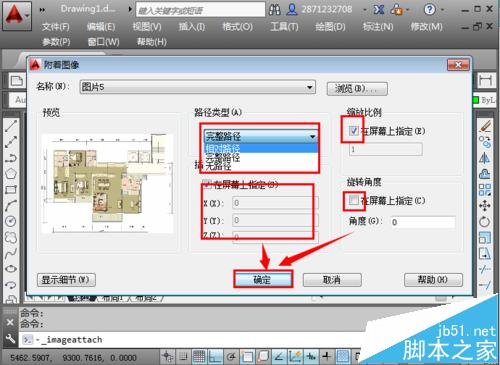500x365 pixels.
Task: Select the Line draw tool
Action: pos(11,126)
